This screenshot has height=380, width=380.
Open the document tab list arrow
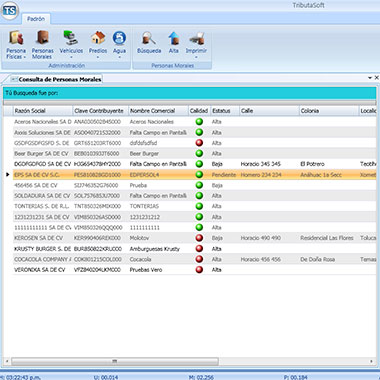tap(370, 78)
